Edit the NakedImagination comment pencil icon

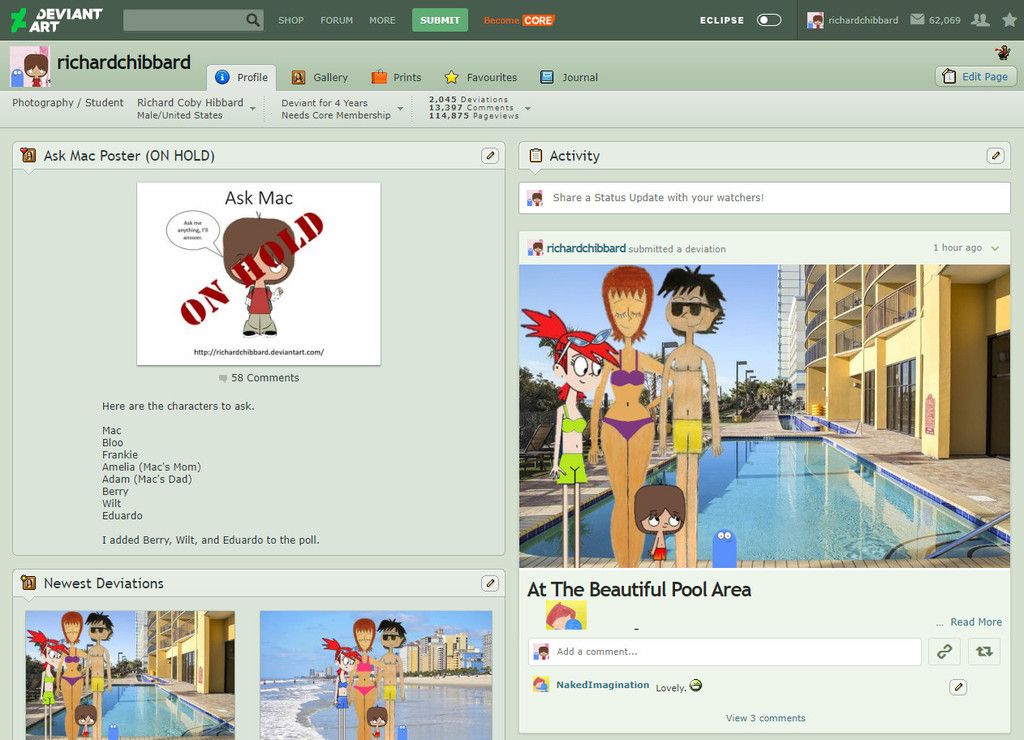[958, 687]
